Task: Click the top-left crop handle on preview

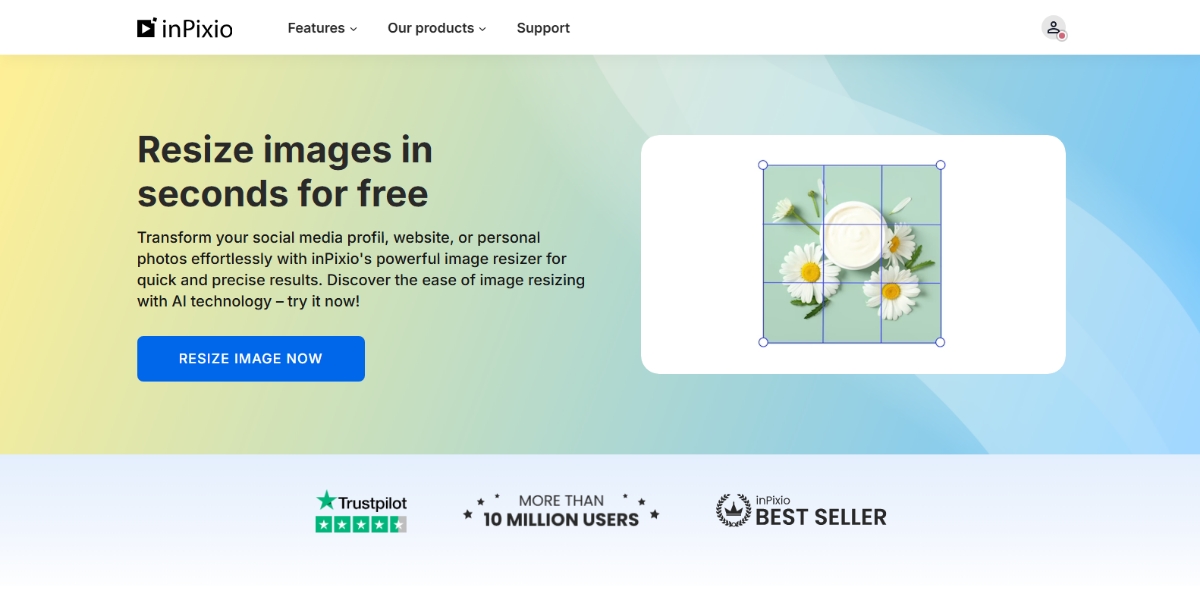Action: [x=763, y=165]
